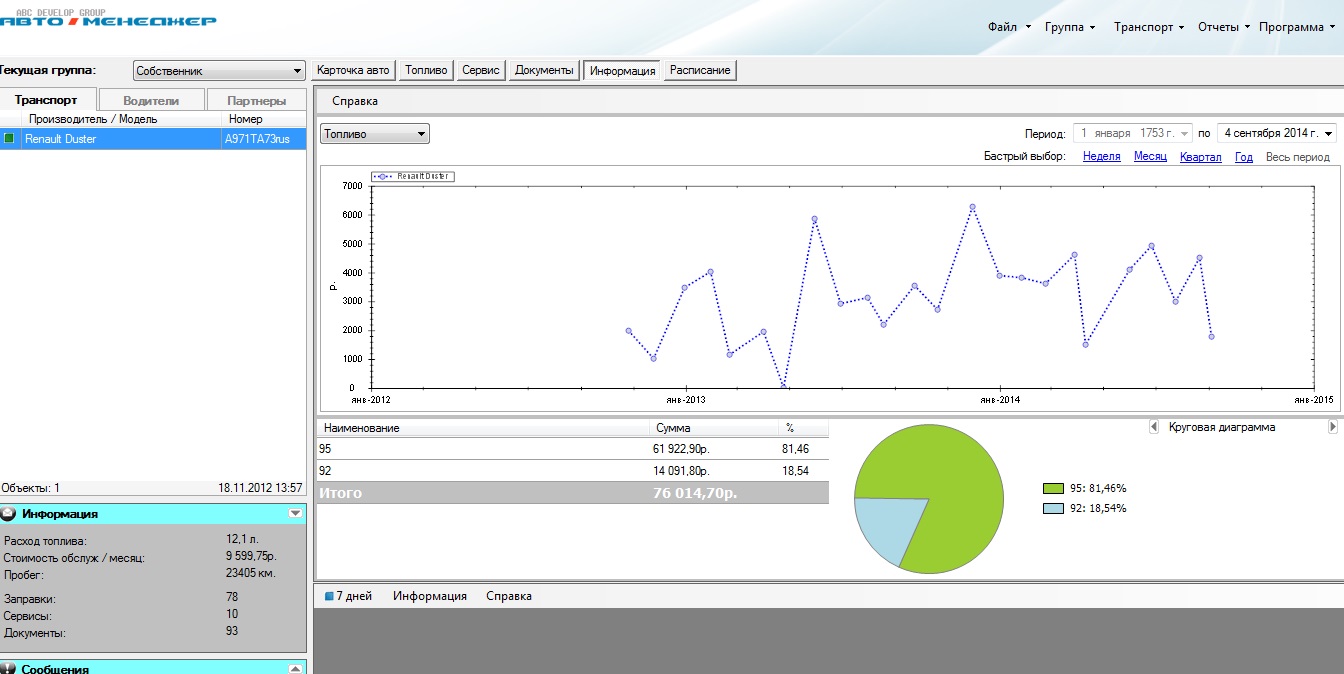Click the Авто Менеджер logo
Image resolution: width=1344 pixels, height=674 pixels.
[x=108, y=18]
